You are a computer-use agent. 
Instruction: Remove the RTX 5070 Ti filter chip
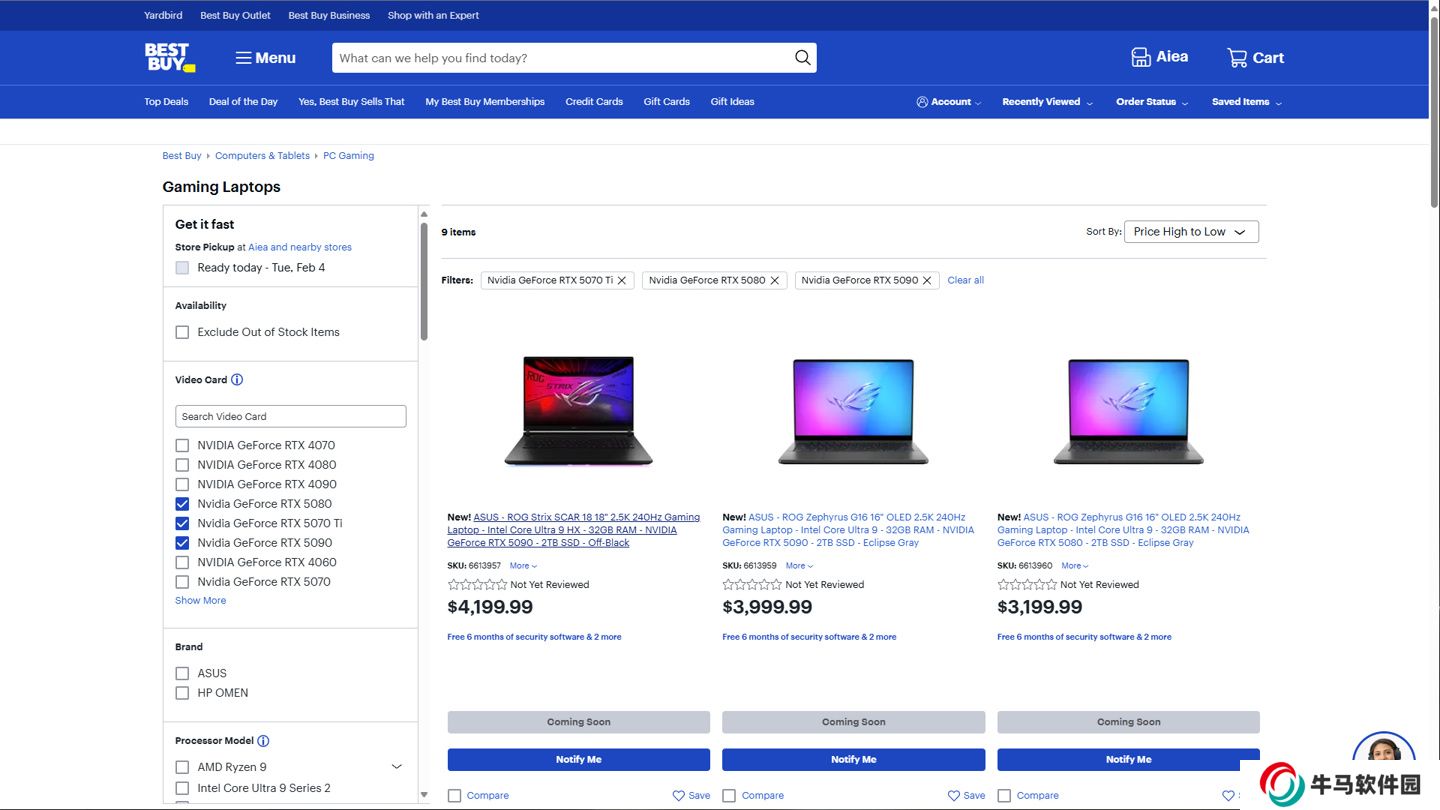pyautogui.click(x=622, y=281)
